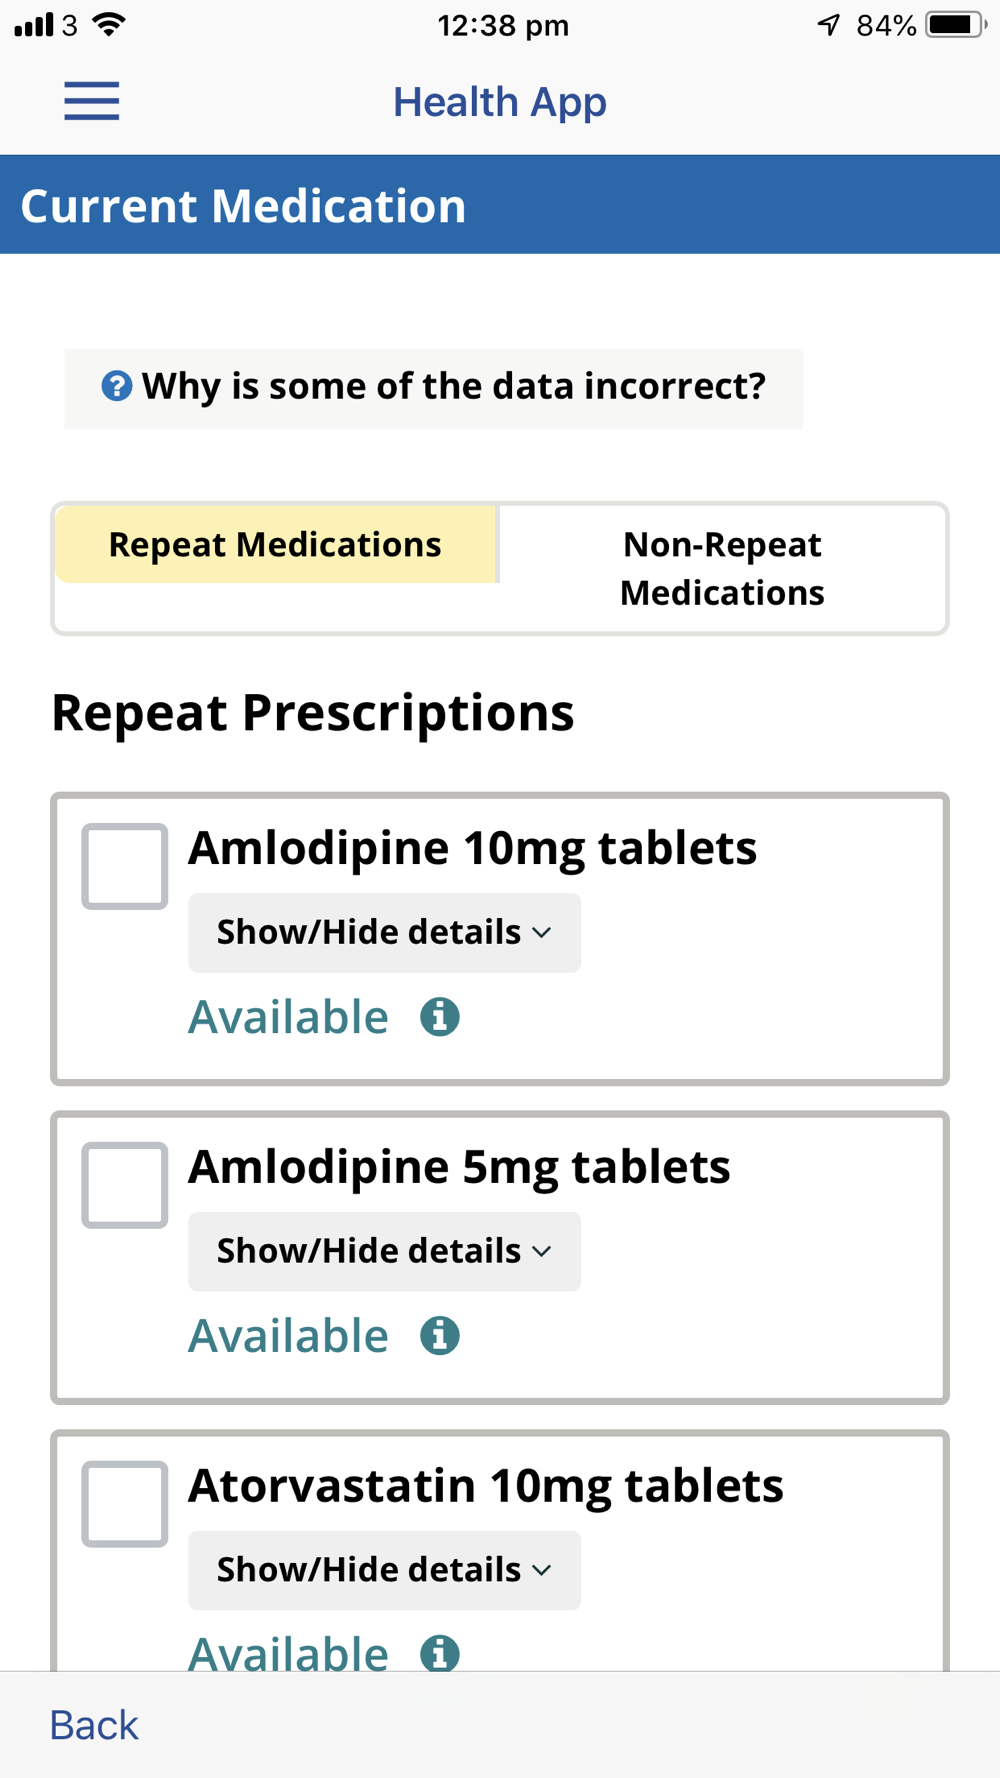
Task: Switch to the Repeat Medications tab
Action: click(276, 545)
